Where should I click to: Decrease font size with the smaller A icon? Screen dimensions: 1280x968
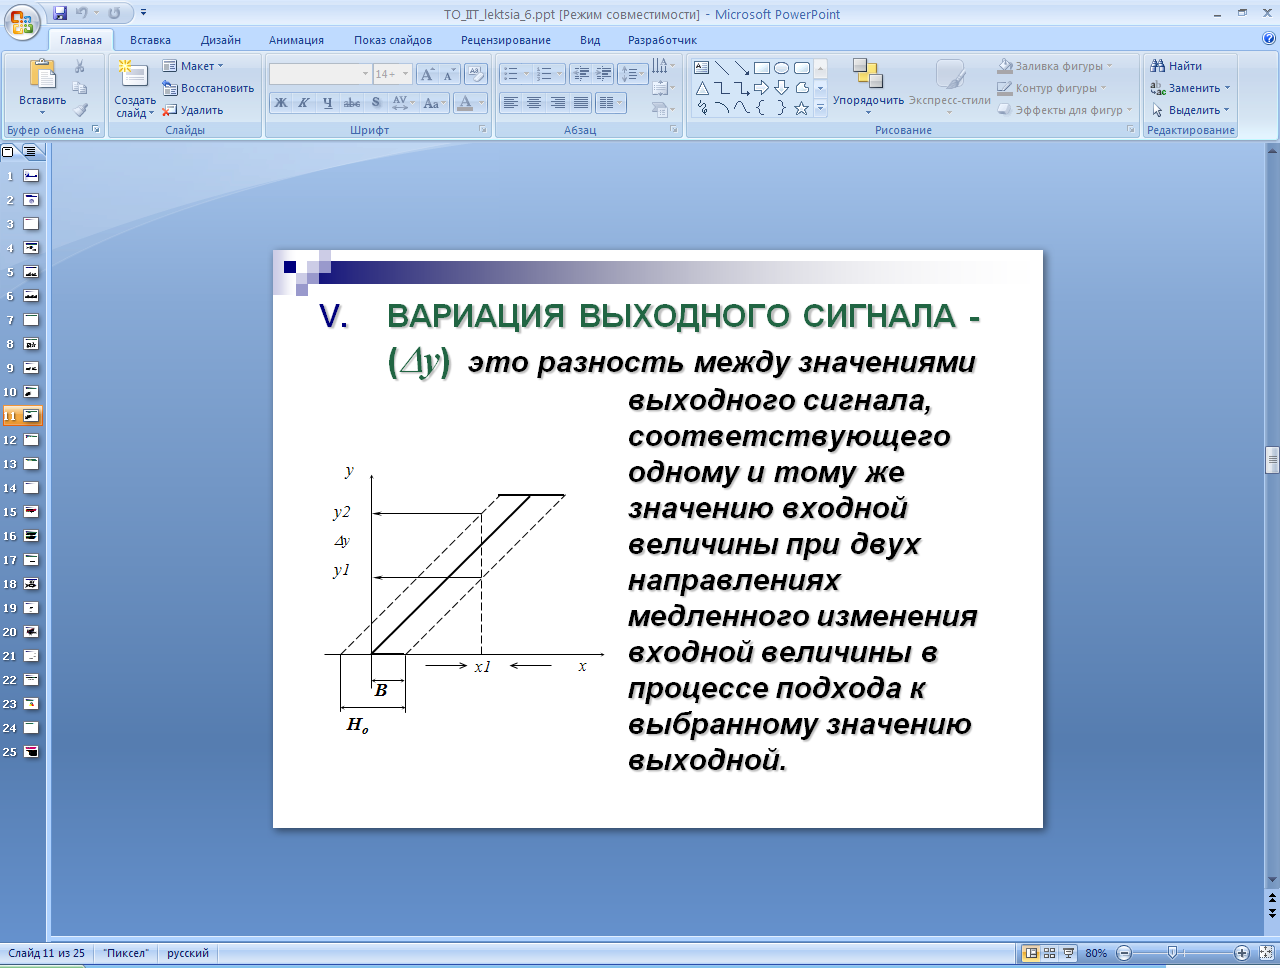click(448, 74)
